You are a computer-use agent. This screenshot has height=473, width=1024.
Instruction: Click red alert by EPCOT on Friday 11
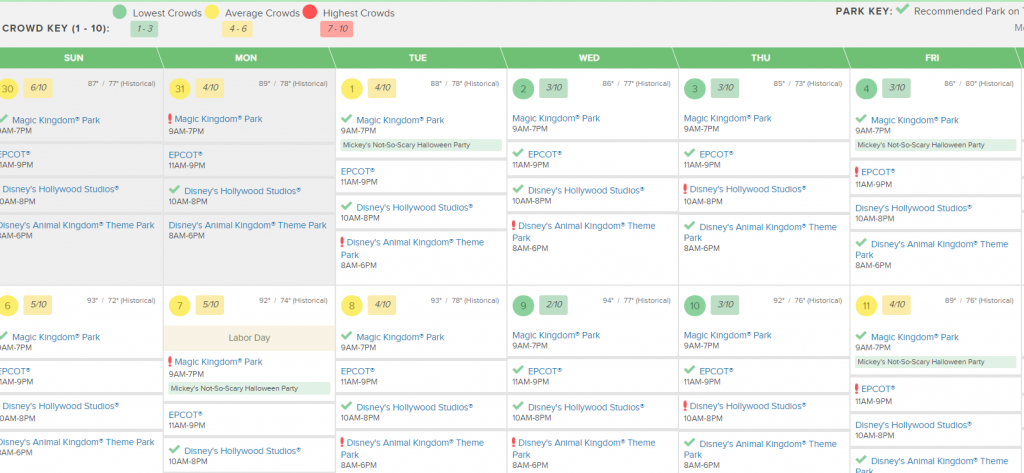(x=857, y=389)
